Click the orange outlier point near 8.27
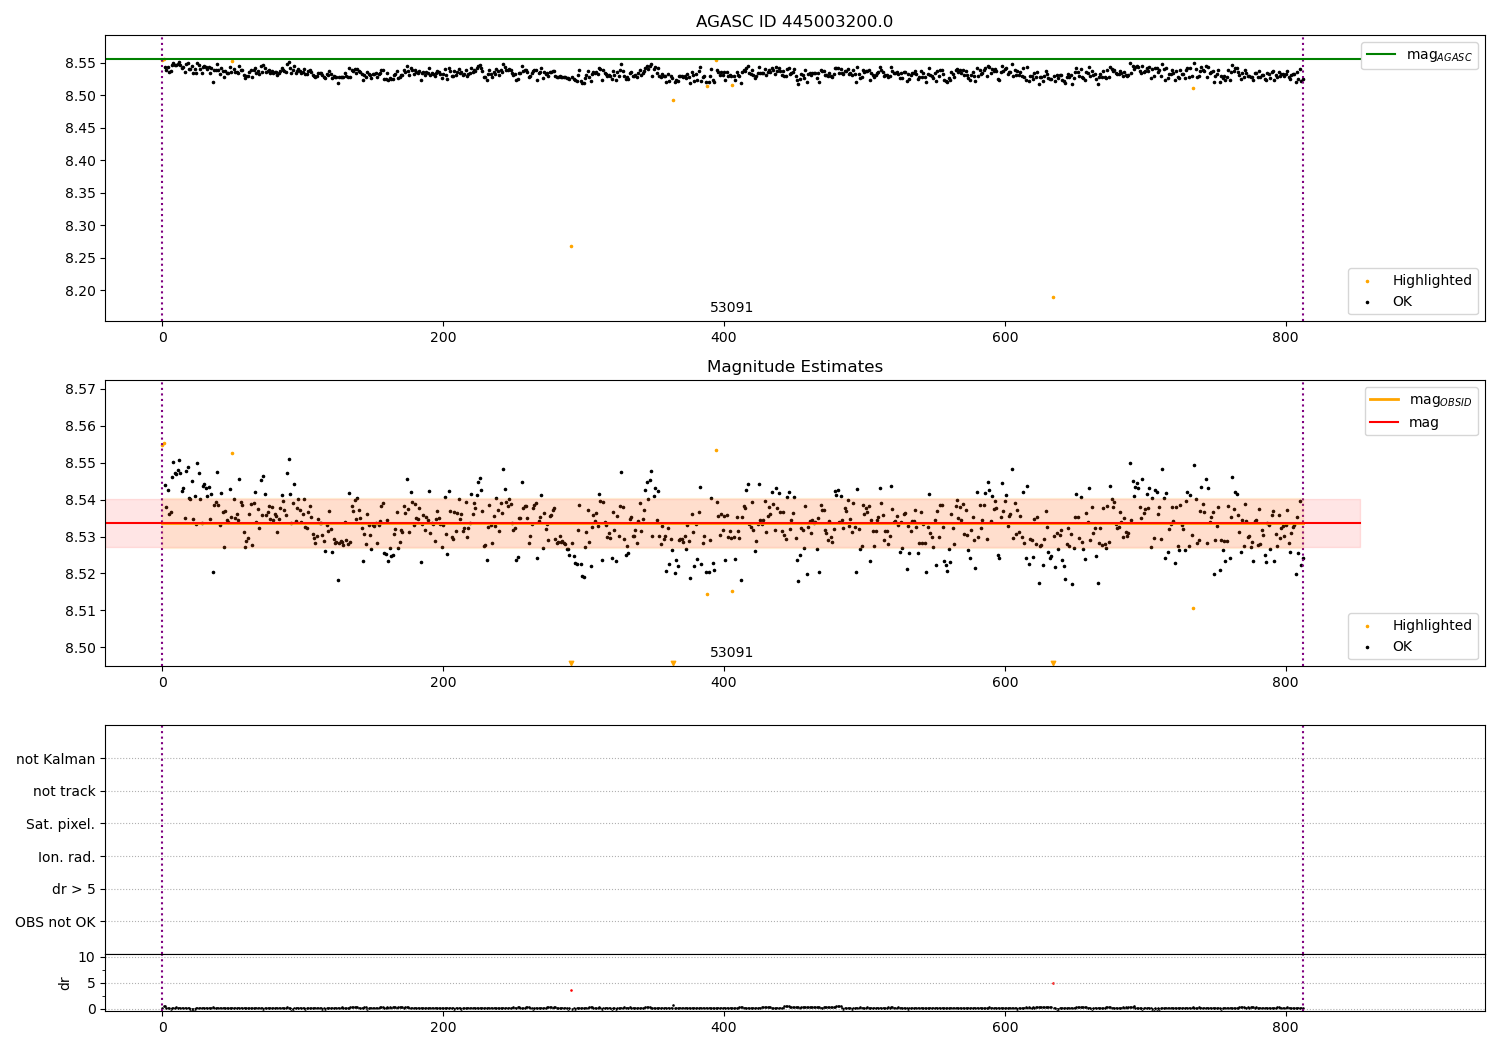 [571, 246]
